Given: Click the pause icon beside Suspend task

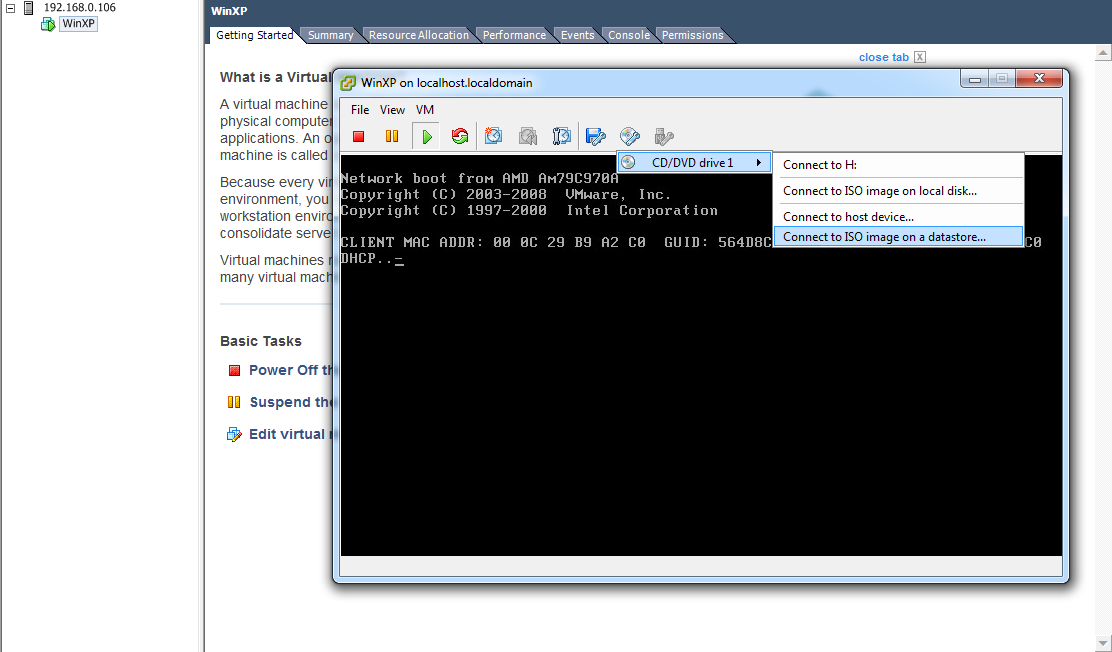Looking at the screenshot, I should click(x=234, y=402).
